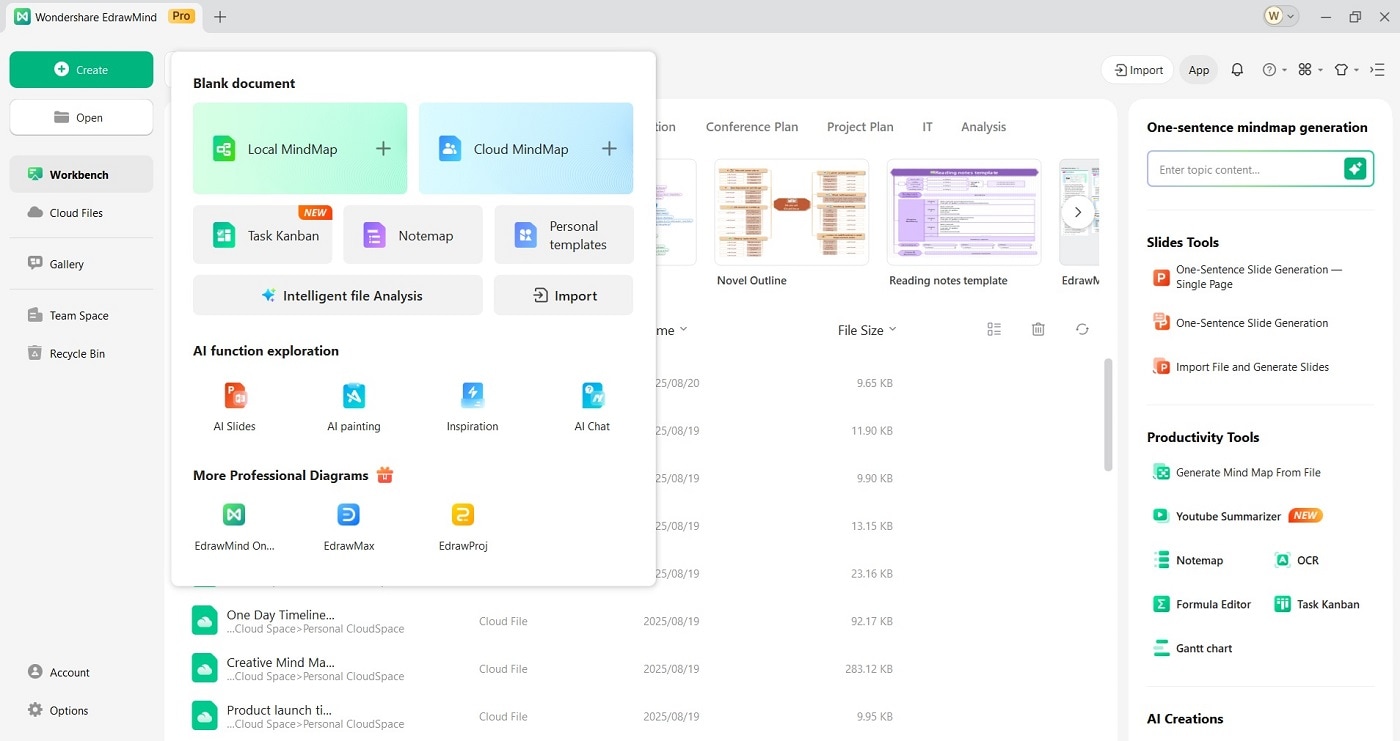Image resolution: width=1400 pixels, height=741 pixels.
Task: Create a new Cloud MindMap
Action: (526, 148)
